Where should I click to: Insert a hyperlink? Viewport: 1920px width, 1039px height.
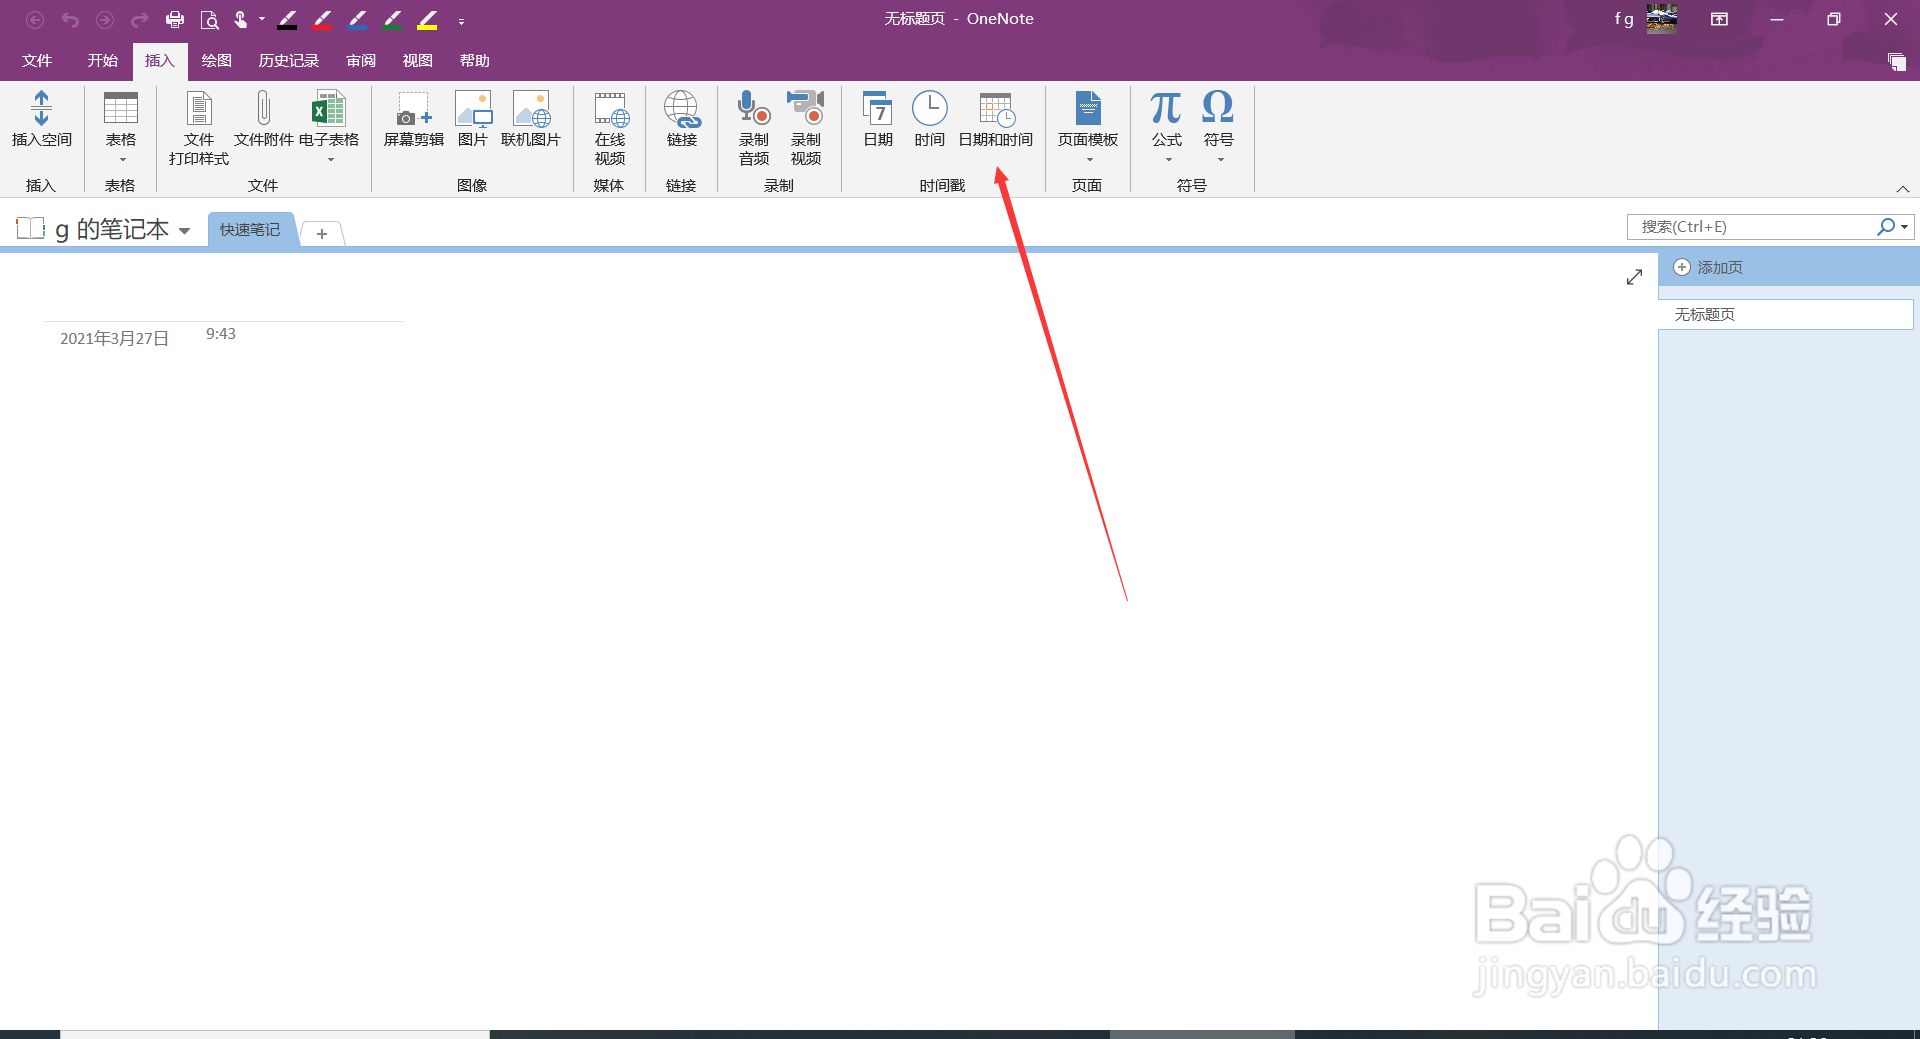click(682, 119)
